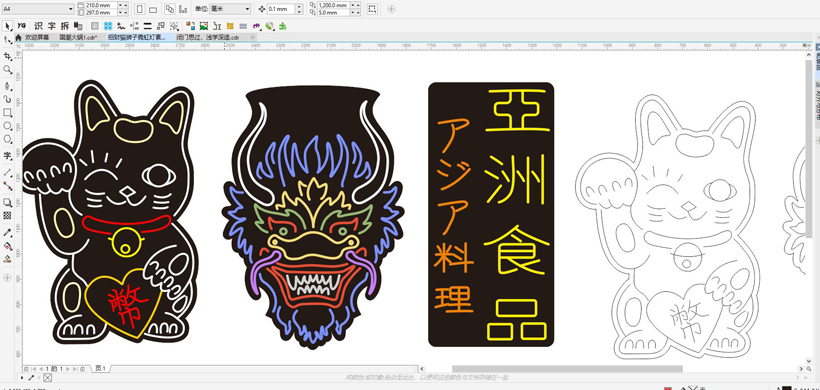
Task: Click the orange table grid icon
Action: pyautogui.click(x=230, y=26)
